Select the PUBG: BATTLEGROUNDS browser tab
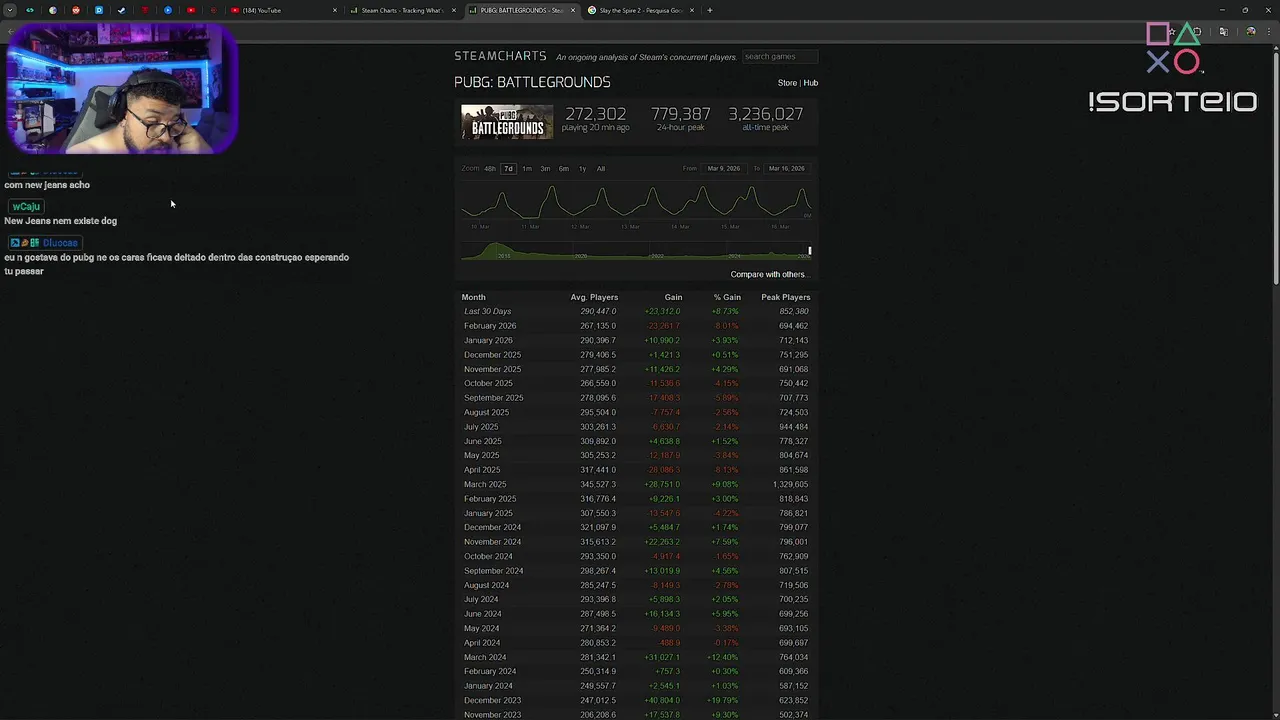The width and height of the screenshot is (1280, 720). pos(521,10)
